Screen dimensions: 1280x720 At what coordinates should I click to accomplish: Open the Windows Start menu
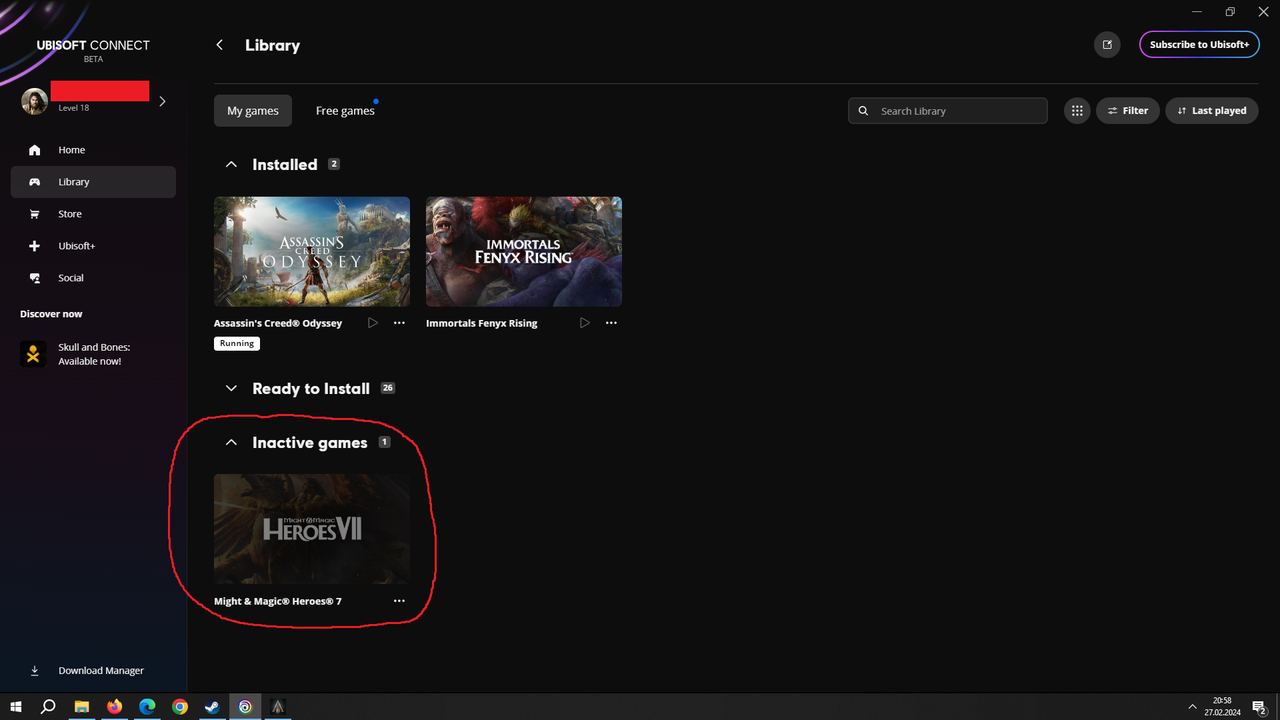(16, 706)
